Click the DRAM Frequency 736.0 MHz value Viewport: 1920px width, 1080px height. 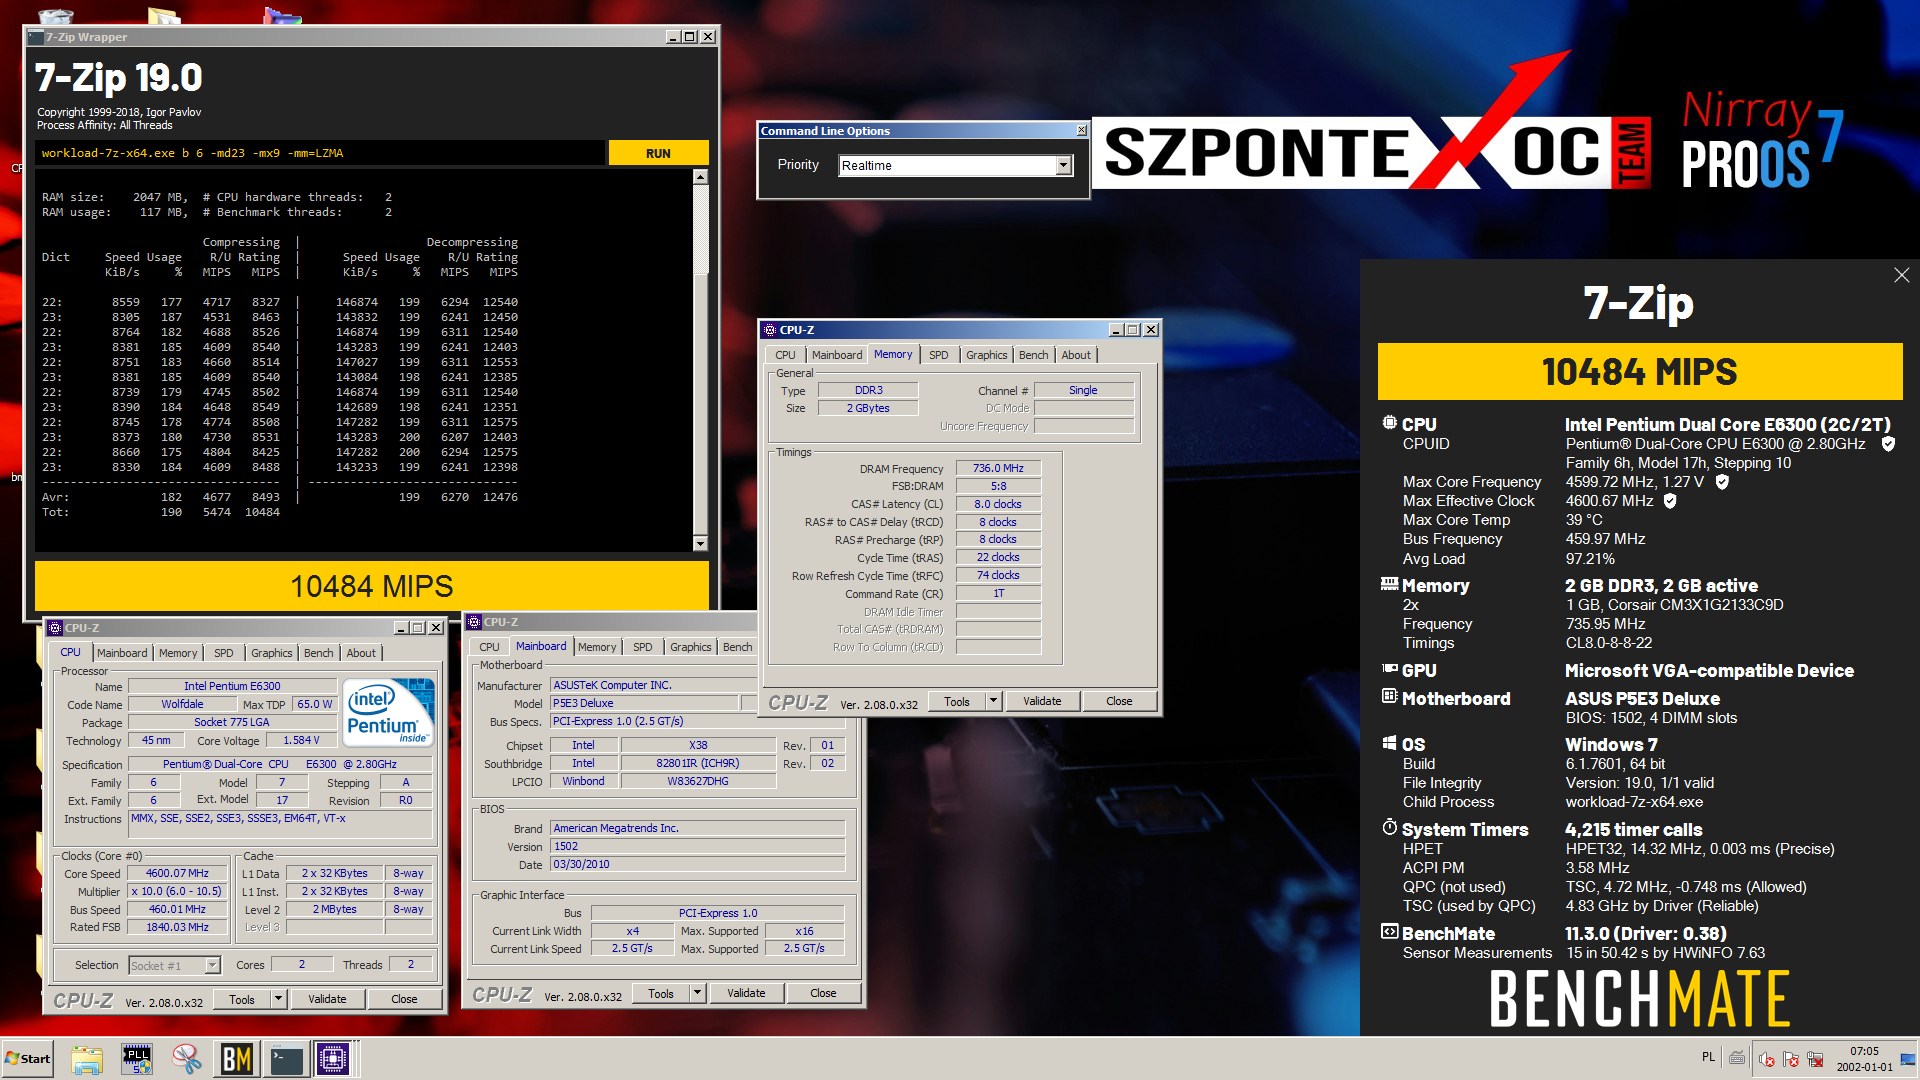[998, 468]
